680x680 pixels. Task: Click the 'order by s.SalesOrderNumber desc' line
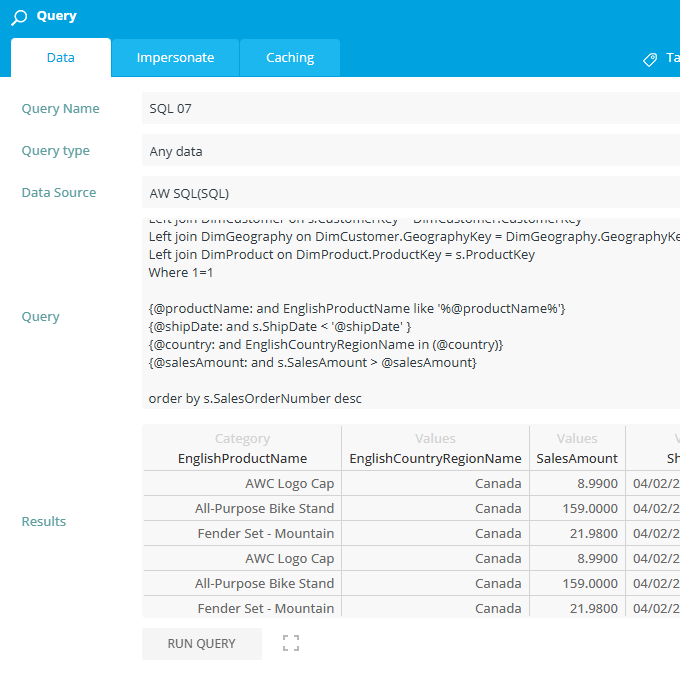tap(255, 399)
